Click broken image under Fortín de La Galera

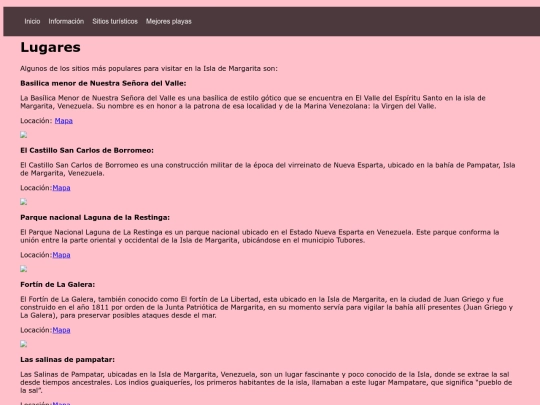click(23, 344)
